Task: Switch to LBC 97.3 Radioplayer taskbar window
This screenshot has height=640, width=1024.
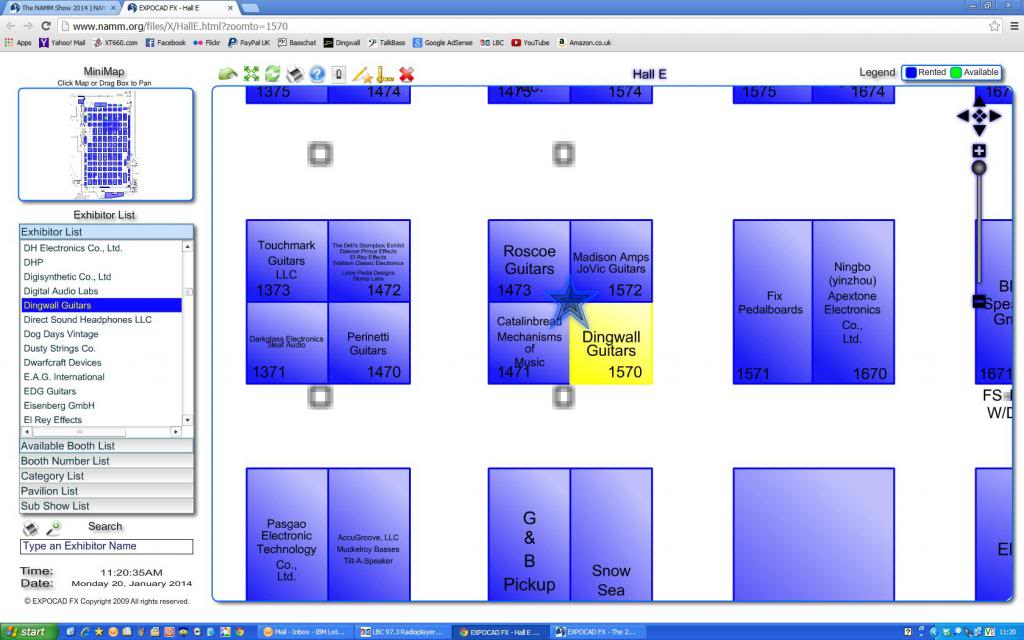Action: tap(402, 632)
